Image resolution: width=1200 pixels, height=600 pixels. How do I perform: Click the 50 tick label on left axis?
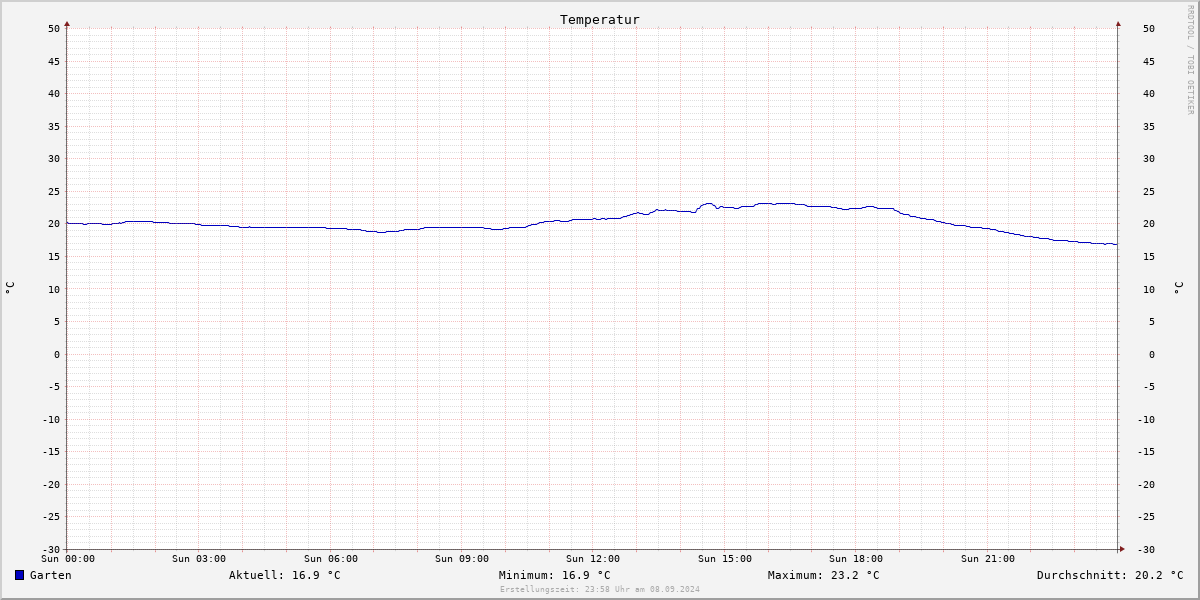tap(54, 28)
